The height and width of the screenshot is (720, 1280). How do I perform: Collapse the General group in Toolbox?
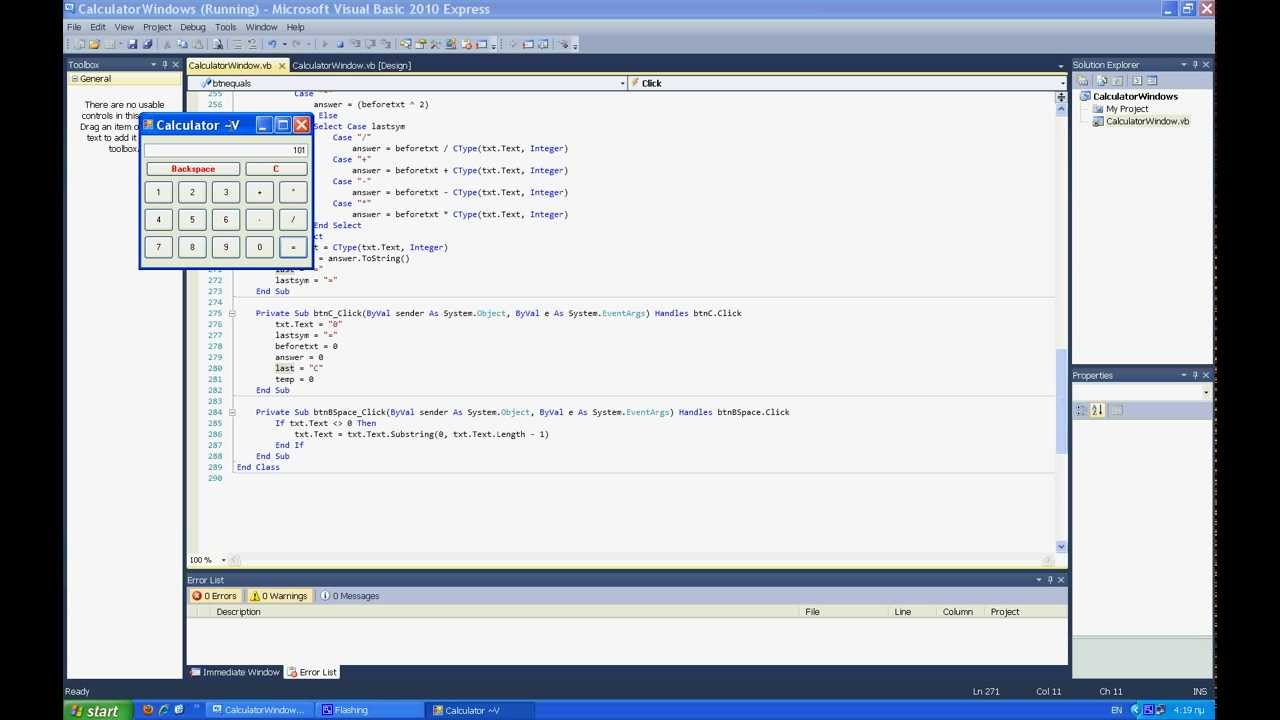74,79
